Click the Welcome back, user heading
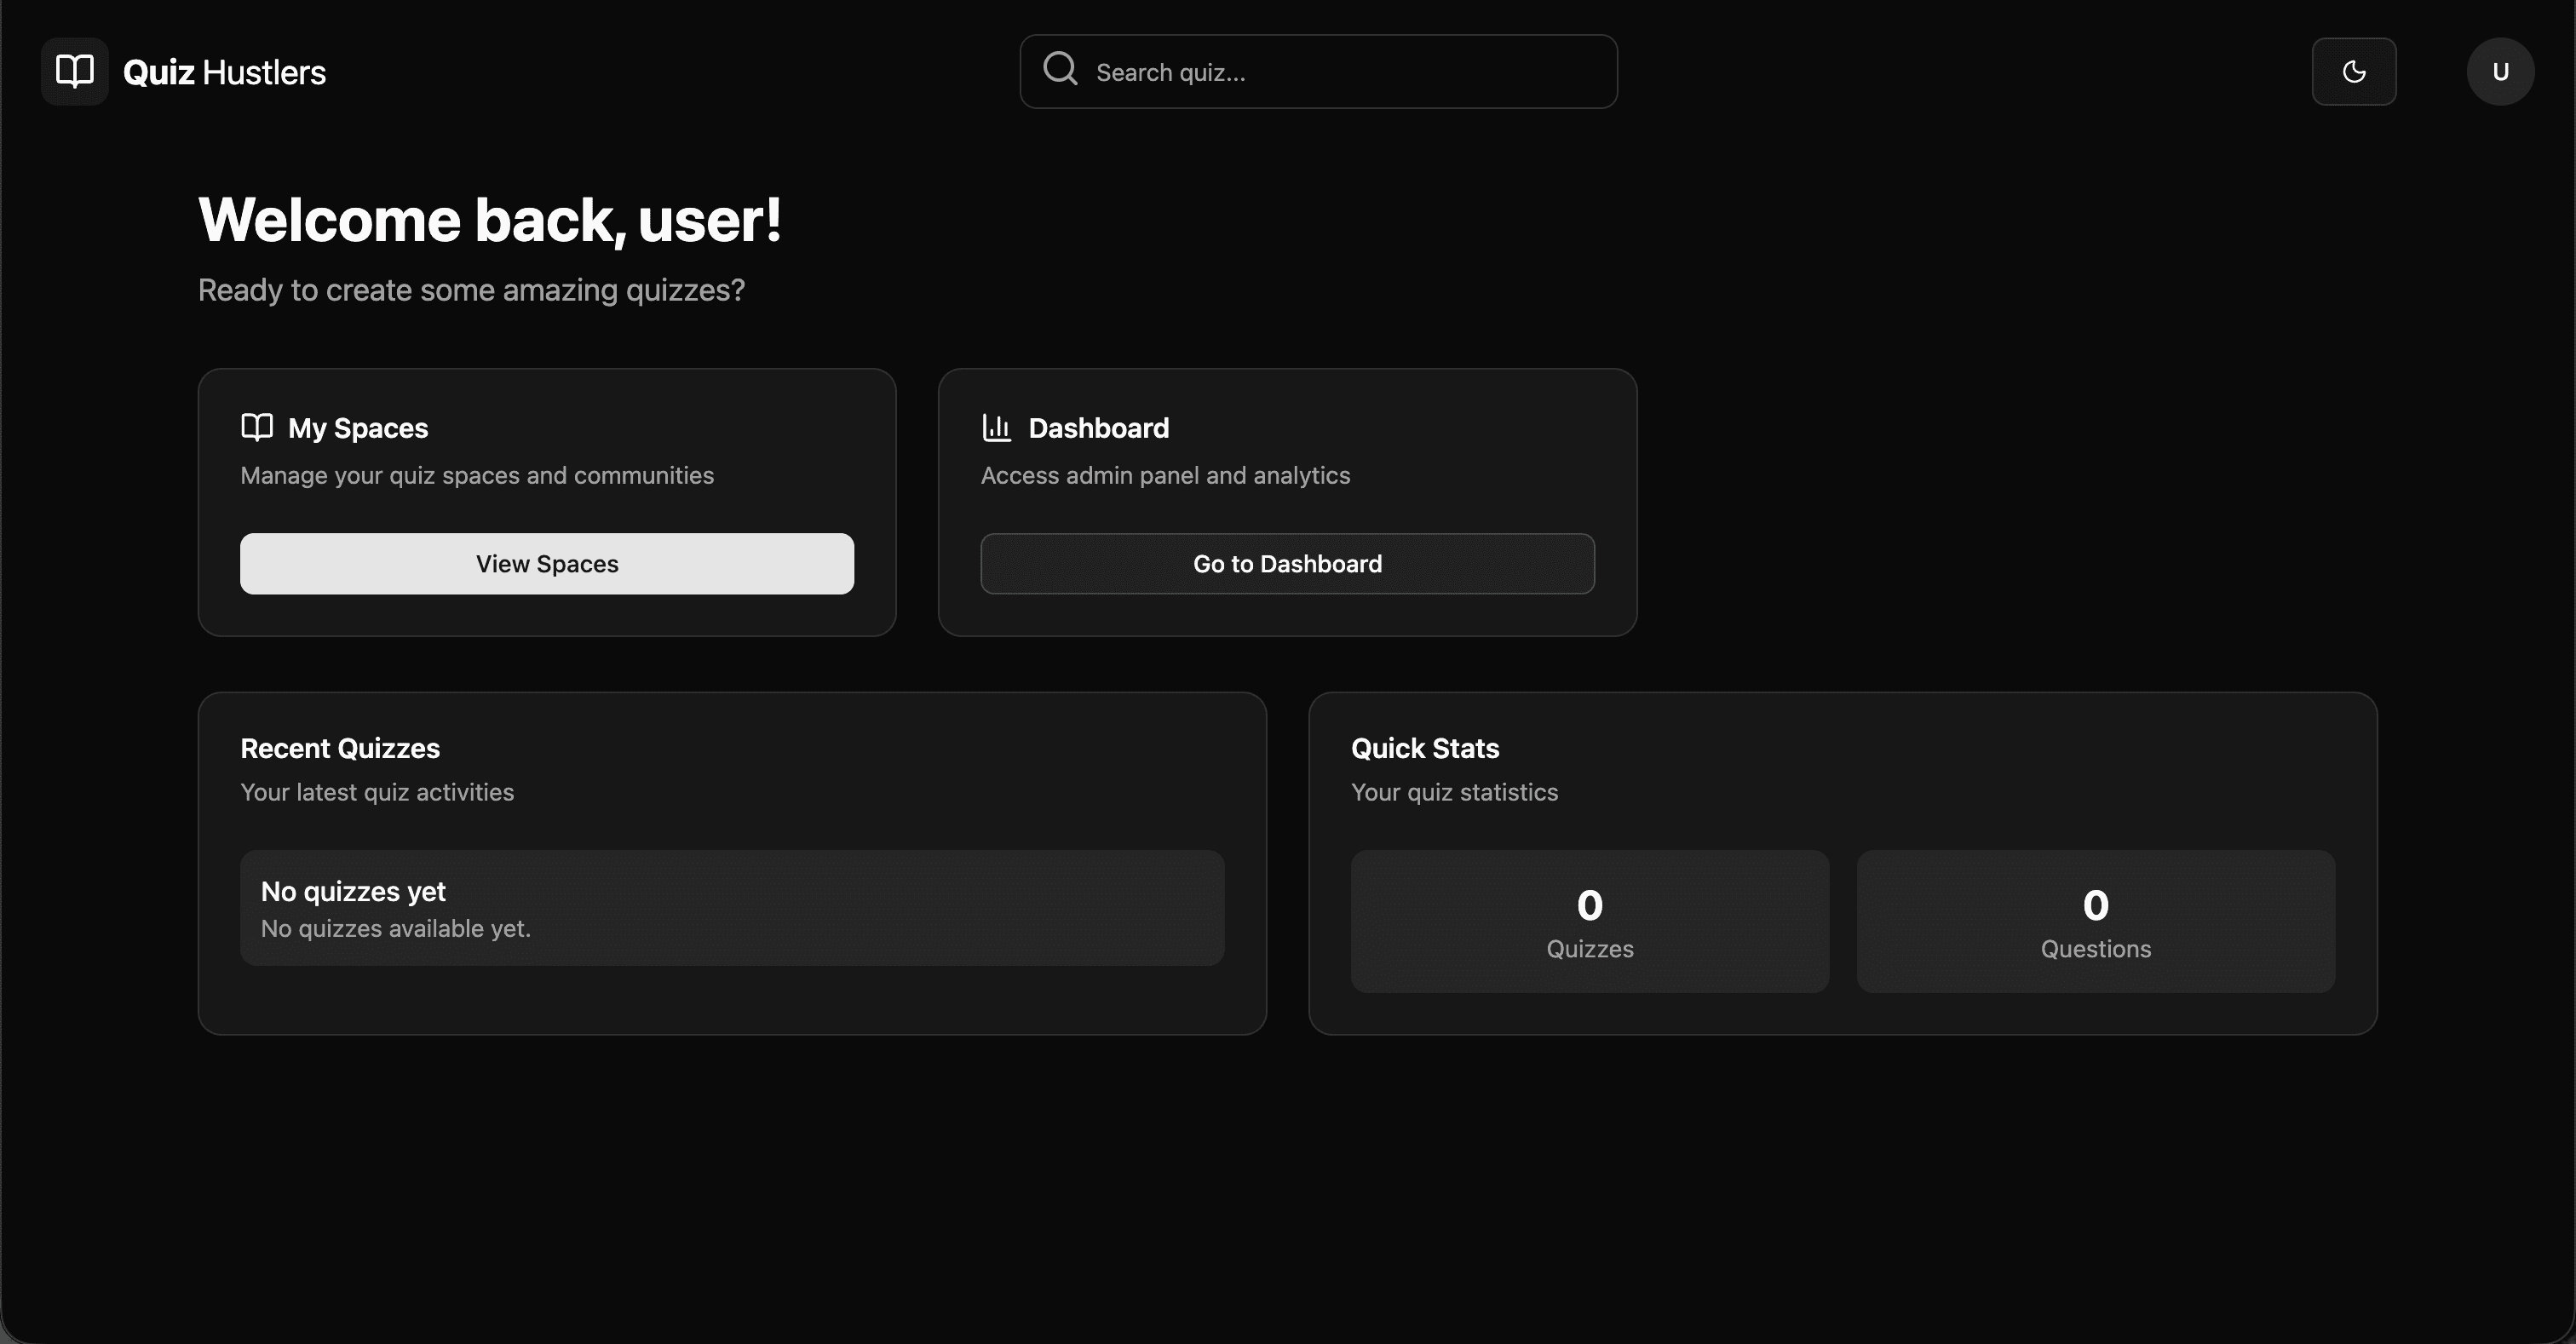Viewport: 2576px width, 1344px height. [491, 219]
